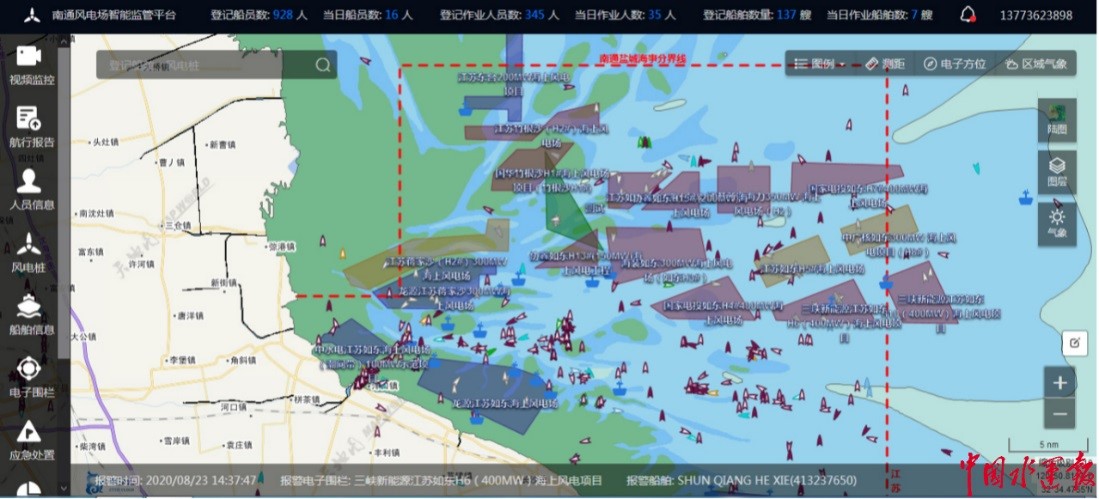Toggle the 图层 layers panel button
Viewport: 1099px width, 499px height.
1057,171
